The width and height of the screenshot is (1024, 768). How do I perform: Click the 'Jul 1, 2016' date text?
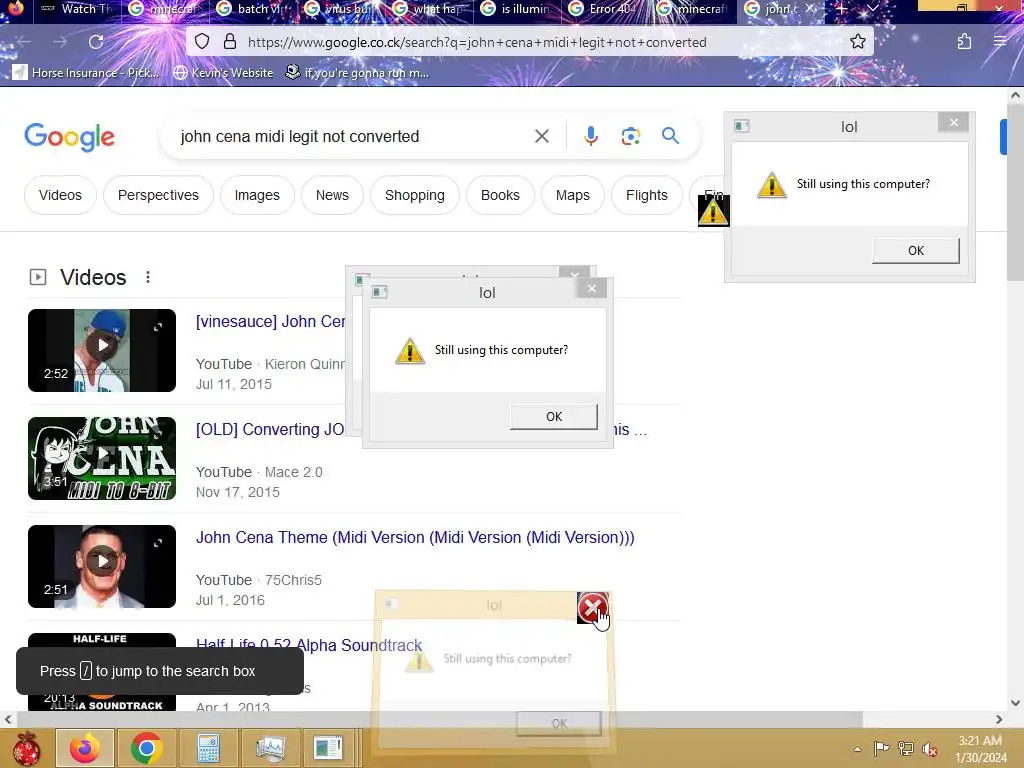point(231,600)
